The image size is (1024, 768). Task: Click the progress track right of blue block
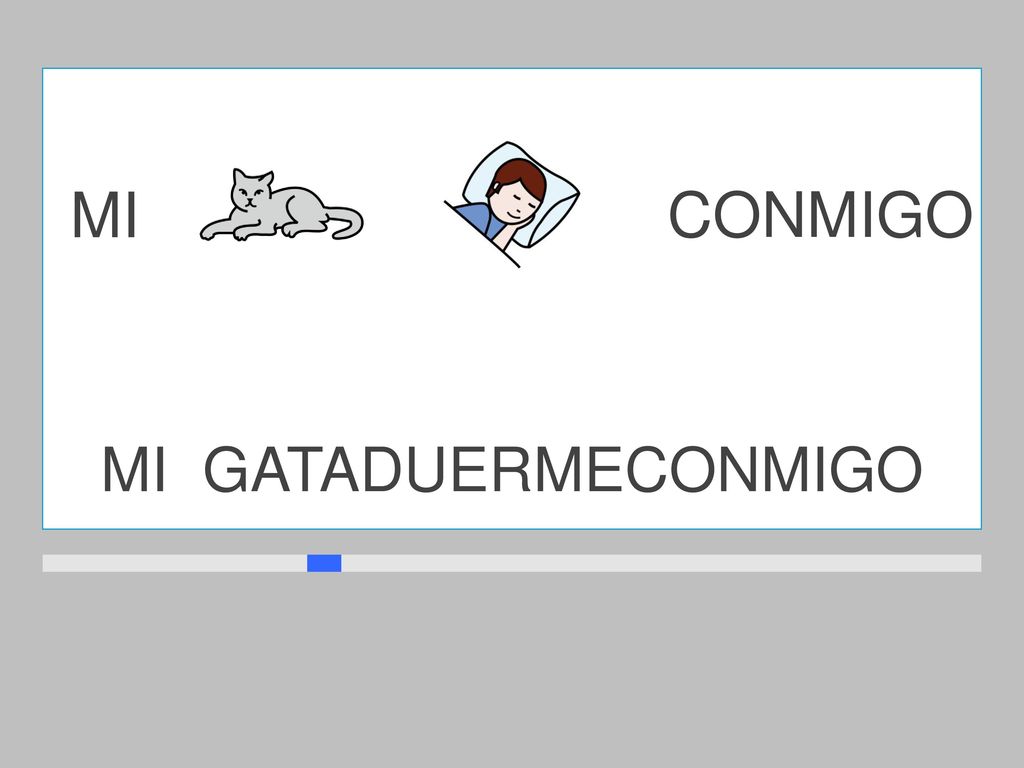pyautogui.click(x=661, y=563)
